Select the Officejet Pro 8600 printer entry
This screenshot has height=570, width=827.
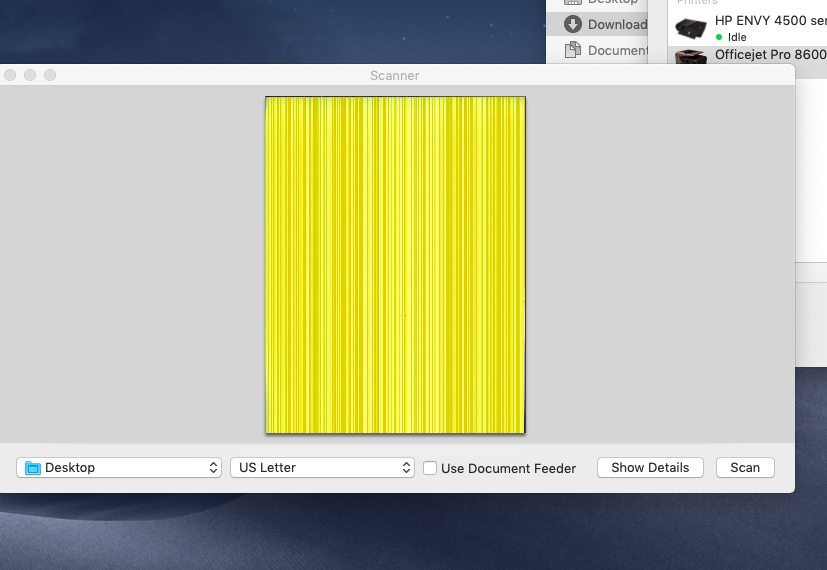[747, 55]
